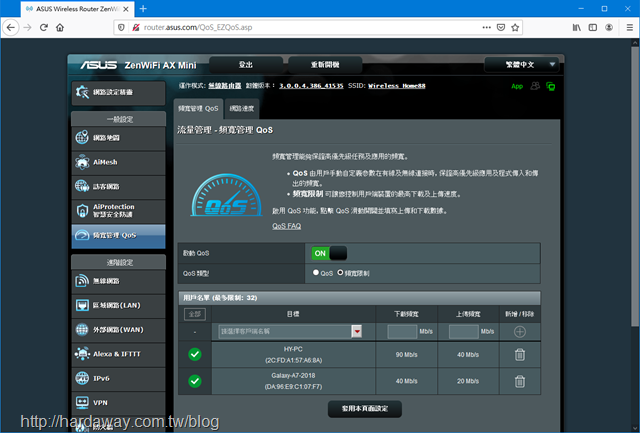Open the language dropdown

point(520,64)
